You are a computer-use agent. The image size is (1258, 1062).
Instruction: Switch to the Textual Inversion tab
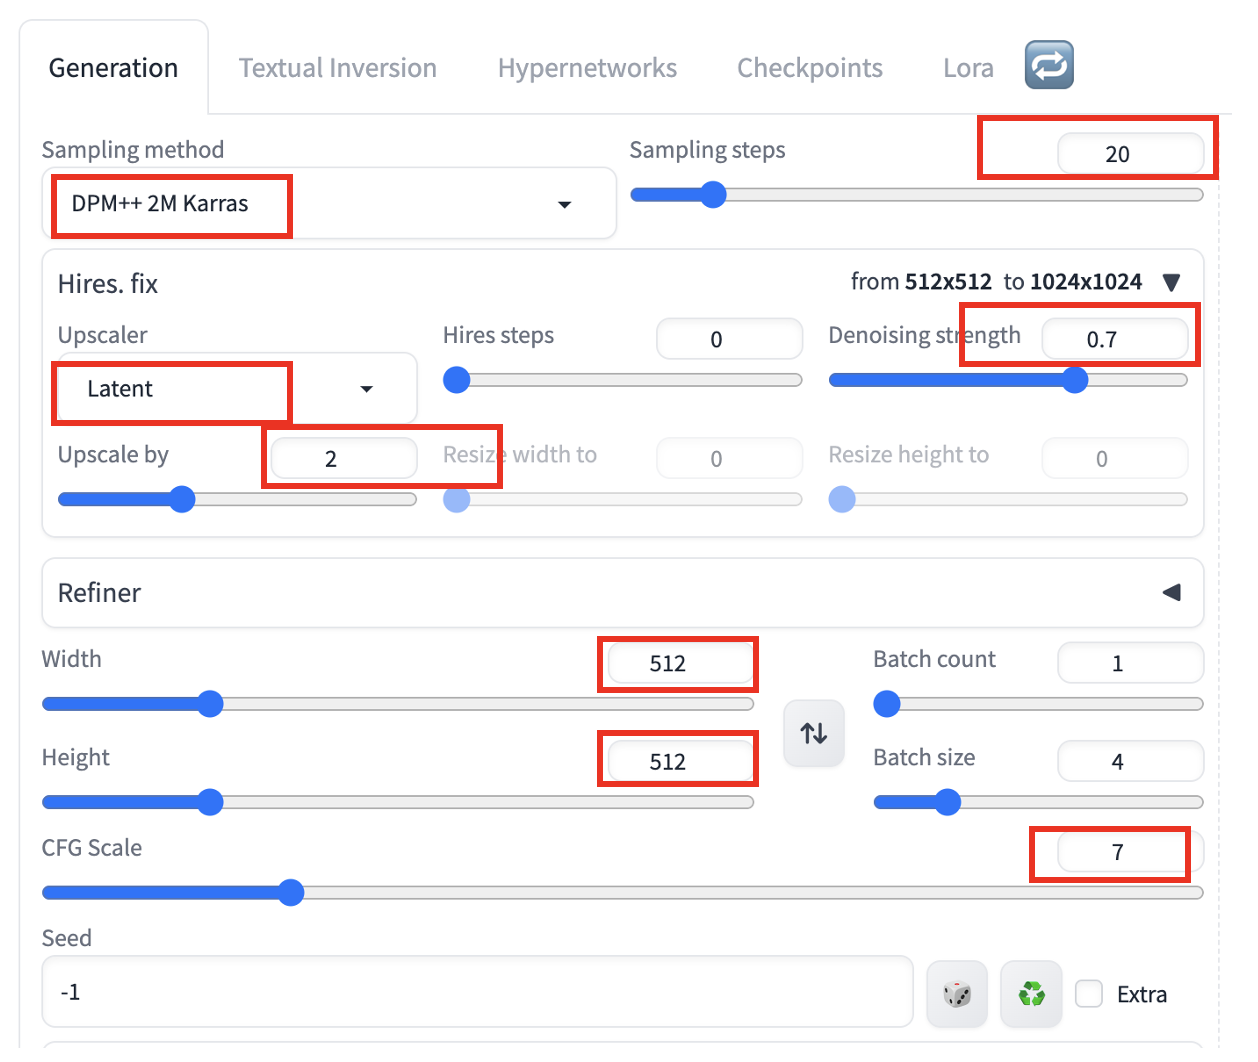337,67
